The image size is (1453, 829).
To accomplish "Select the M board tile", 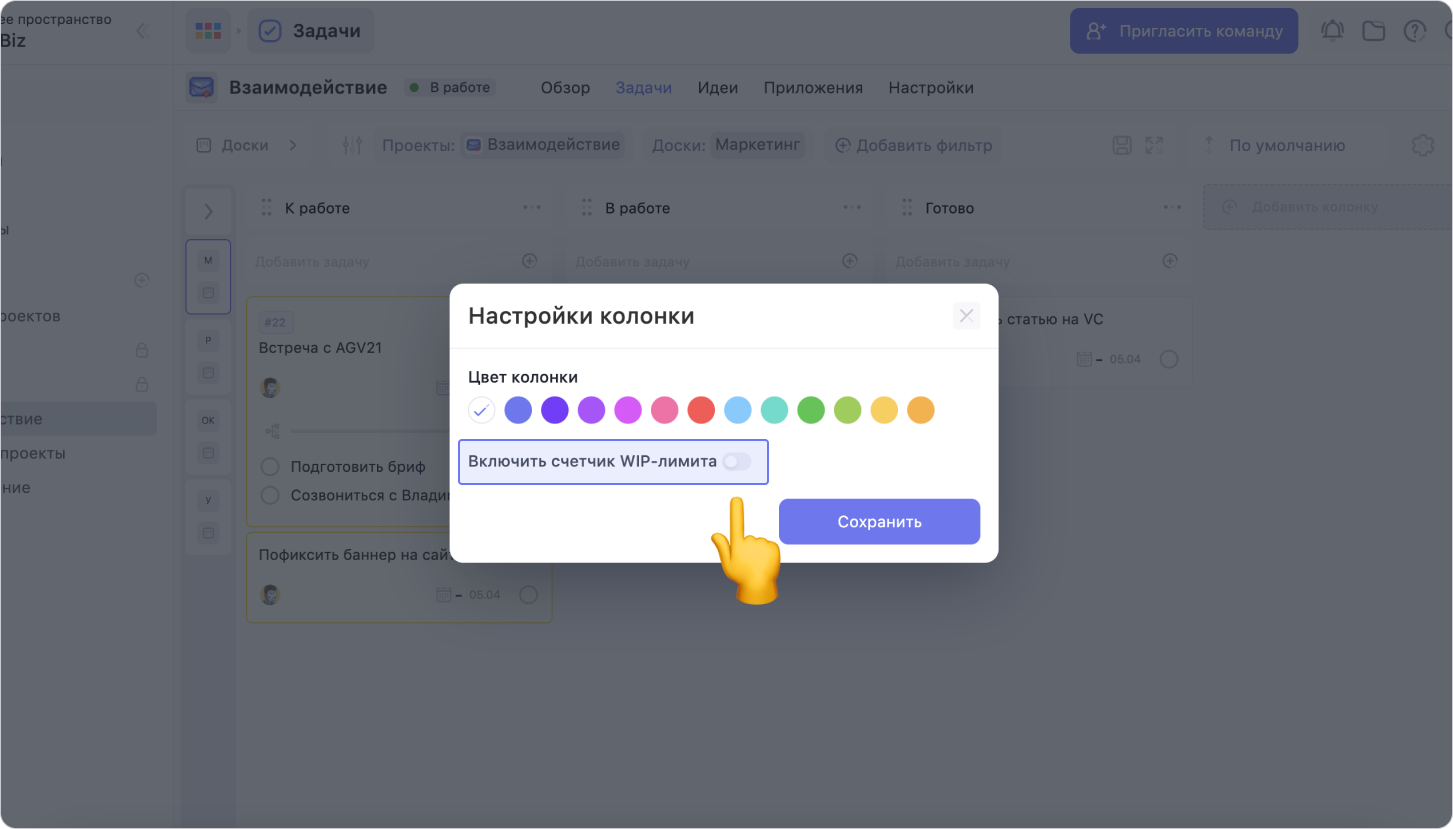I will [x=208, y=277].
